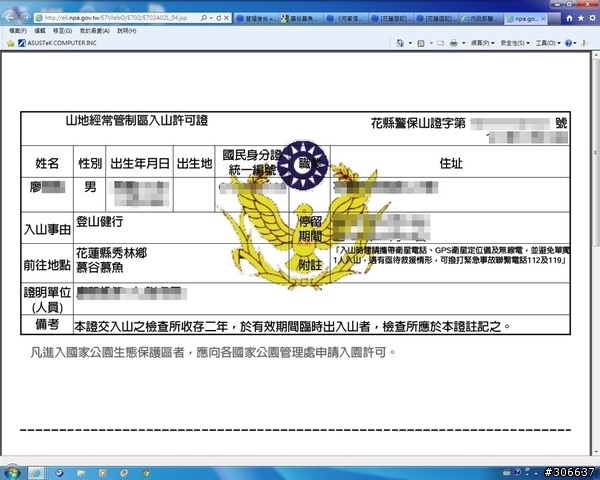
Task: Click the command bar Home page icon
Action: [x=400, y=43]
